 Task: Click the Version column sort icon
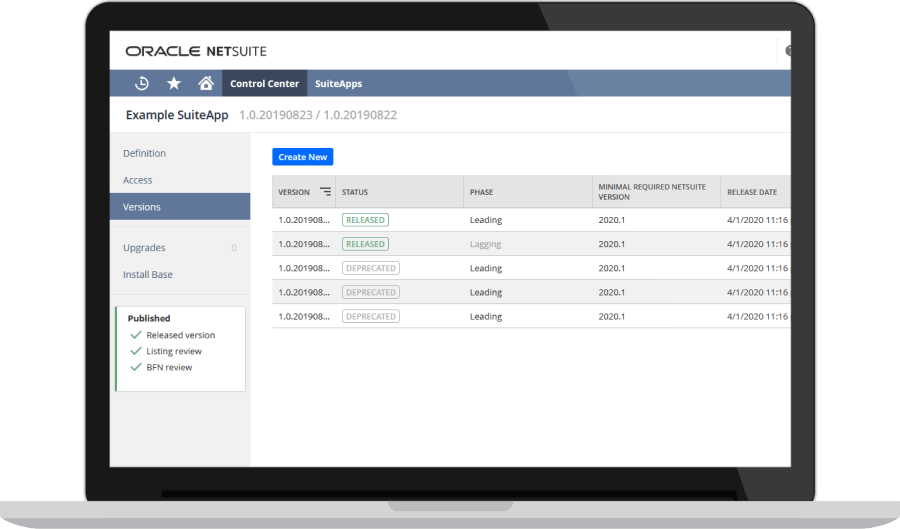(325, 192)
